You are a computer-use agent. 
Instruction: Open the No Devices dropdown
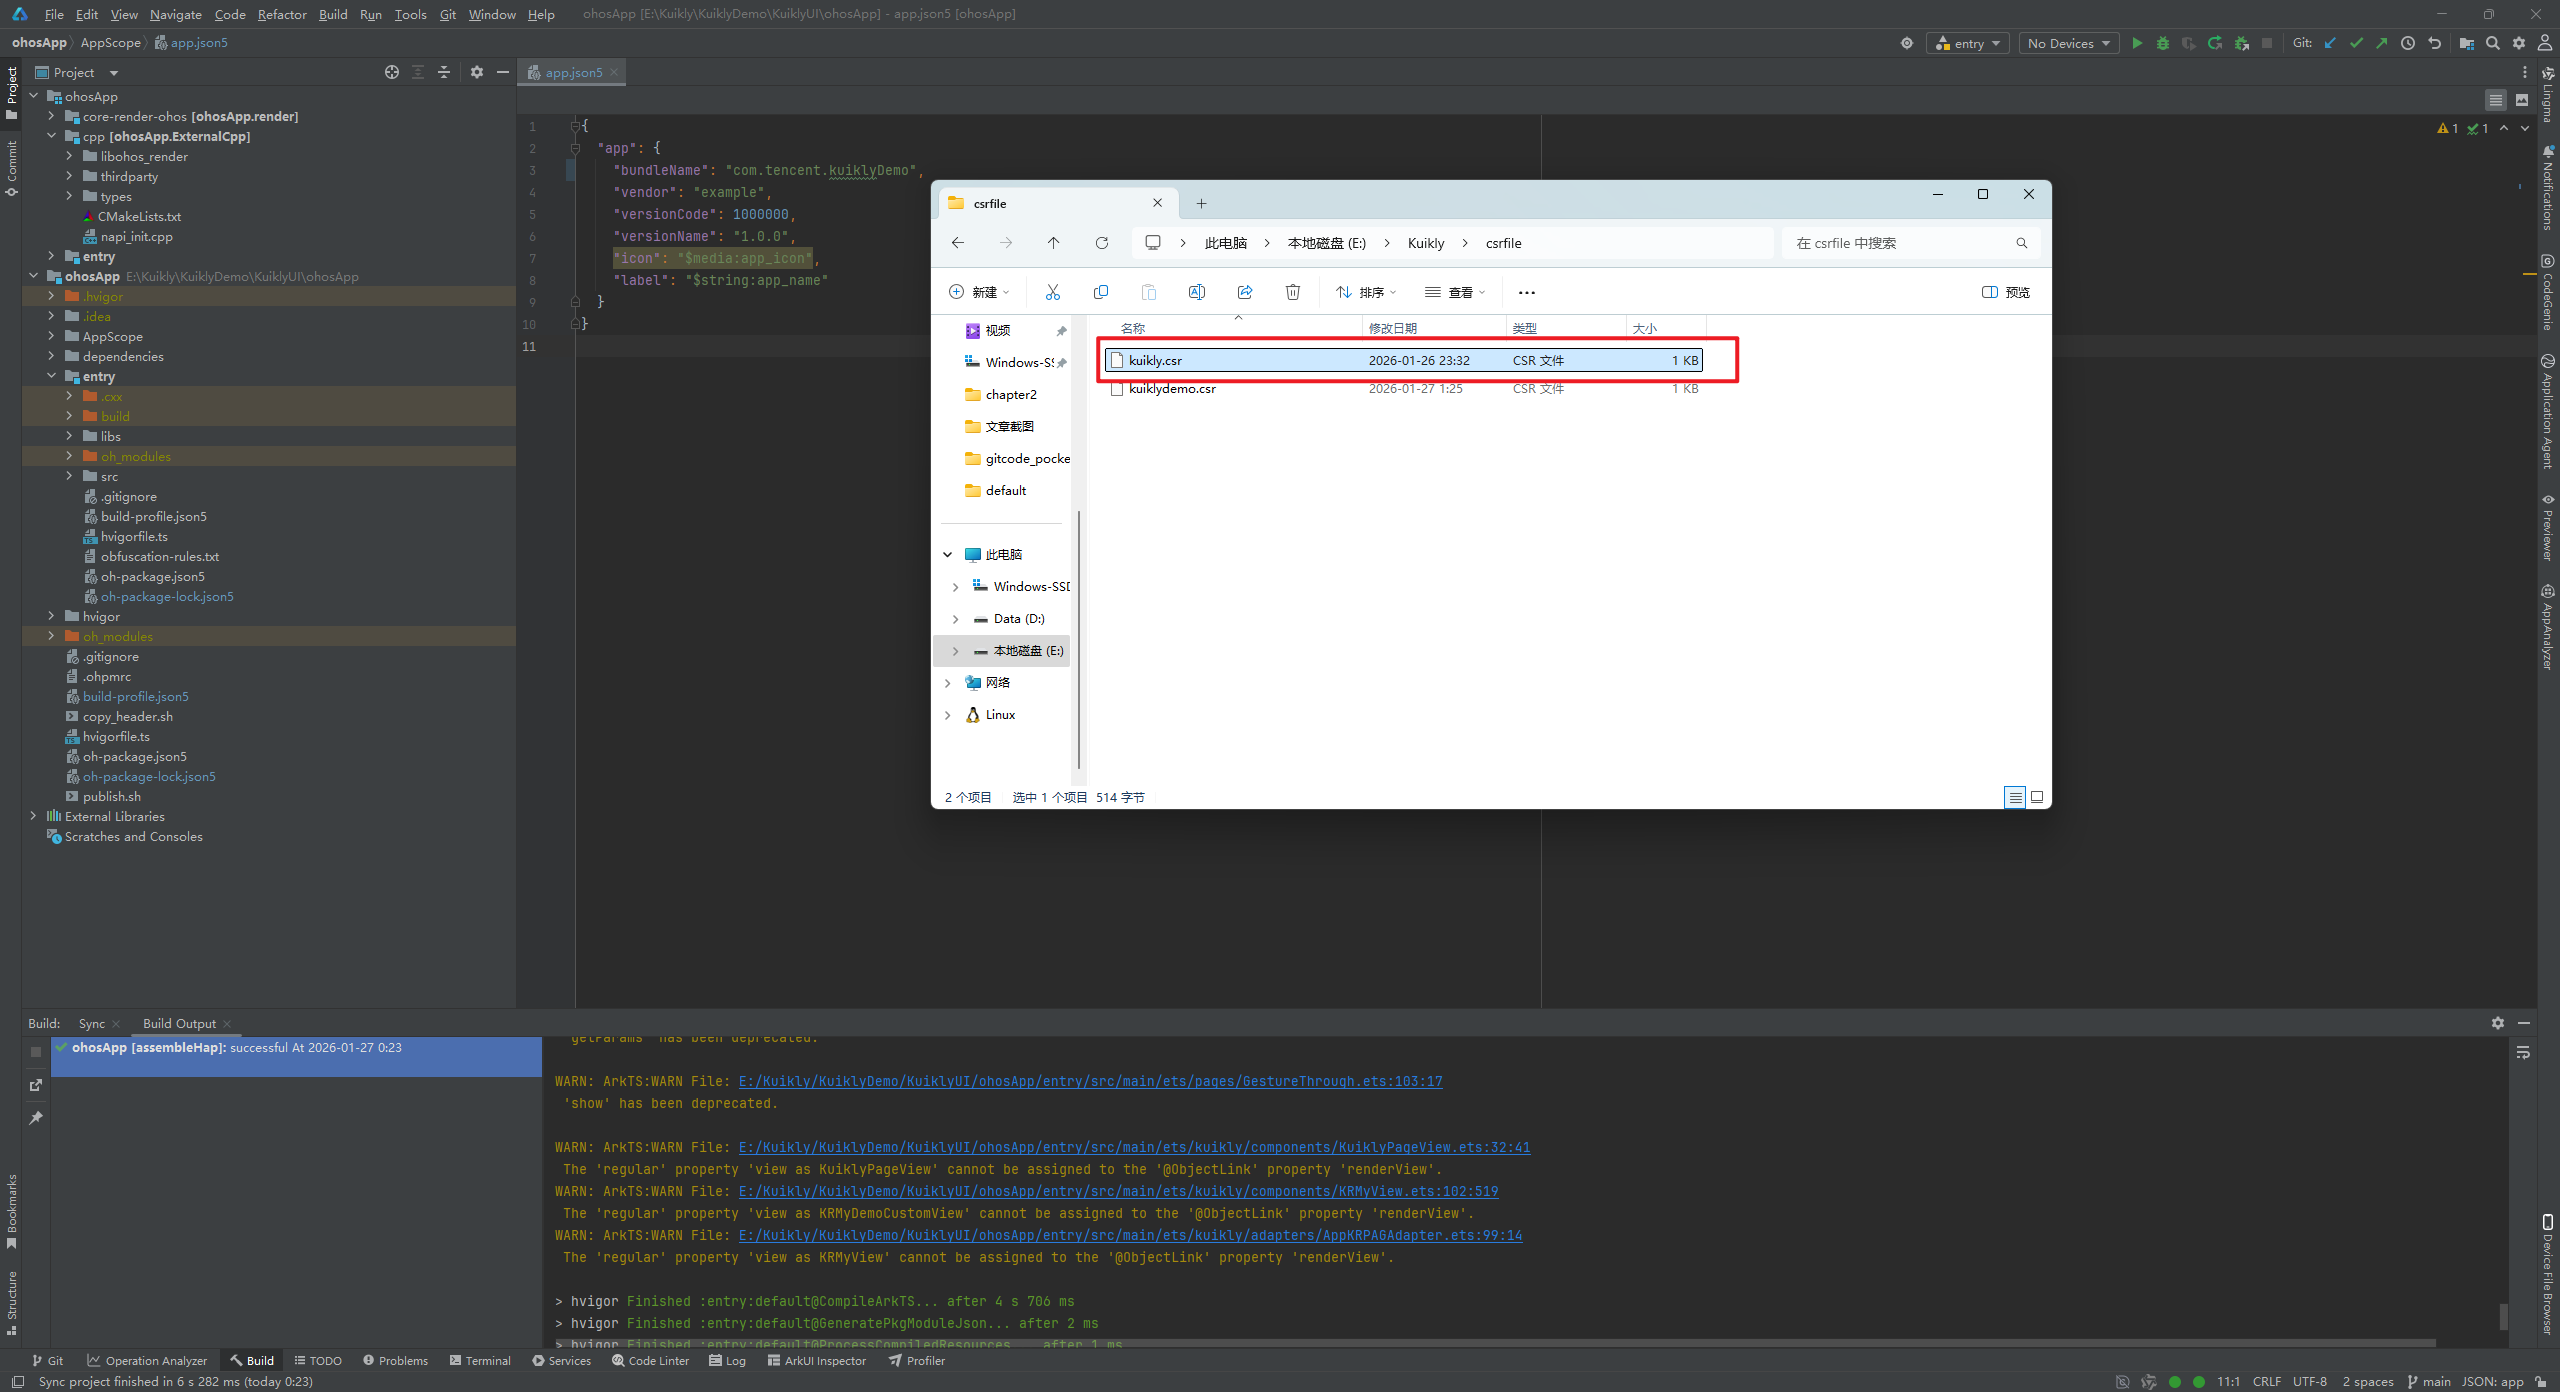[2068, 43]
